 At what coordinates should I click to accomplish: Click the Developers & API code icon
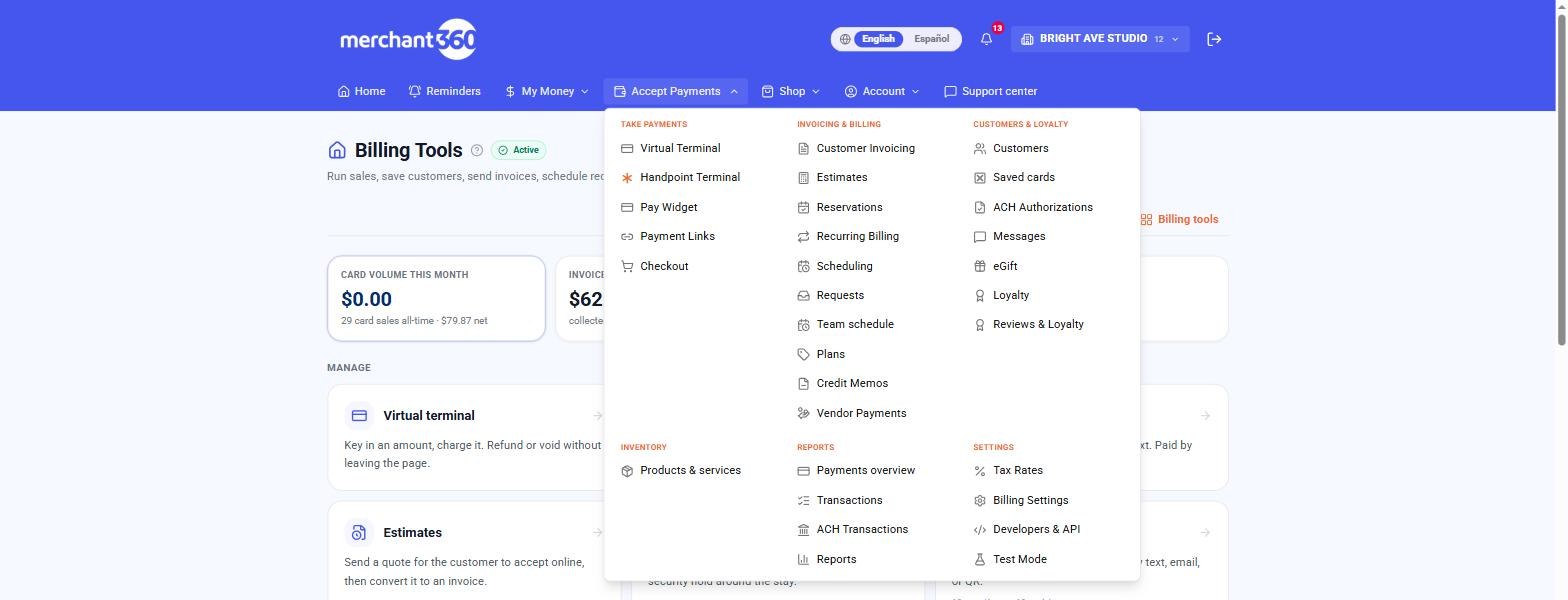point(980,530)
